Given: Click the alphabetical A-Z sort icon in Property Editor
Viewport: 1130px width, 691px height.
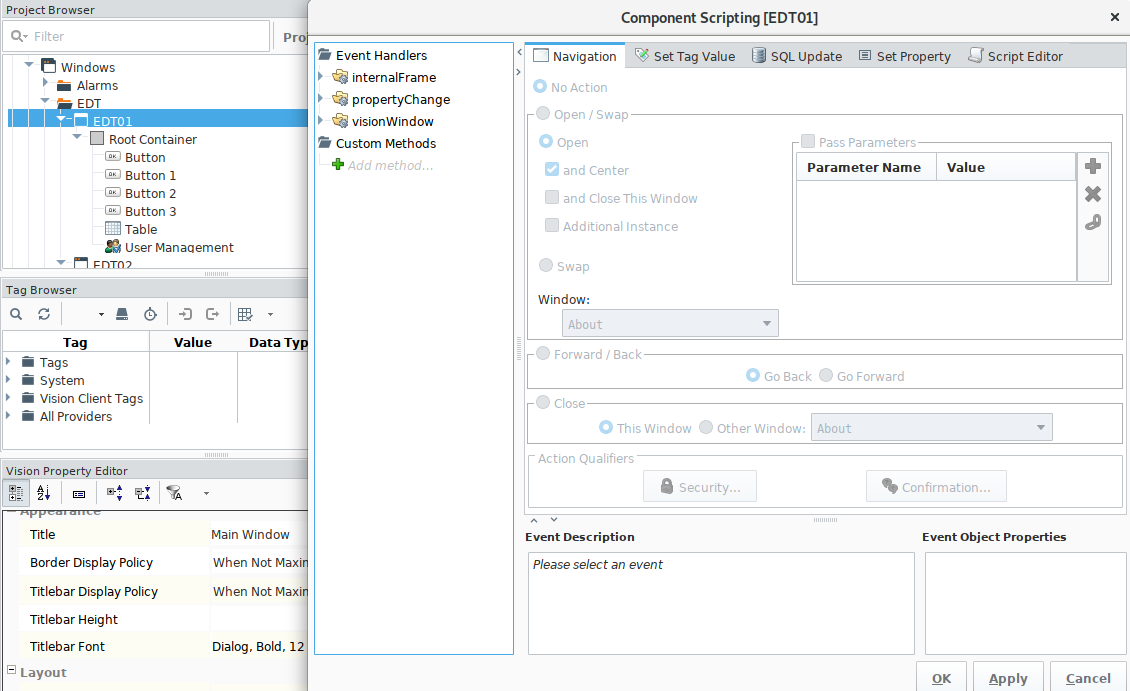Looking at the screenshot, I should pyautogui.click(x=43, y=493).
